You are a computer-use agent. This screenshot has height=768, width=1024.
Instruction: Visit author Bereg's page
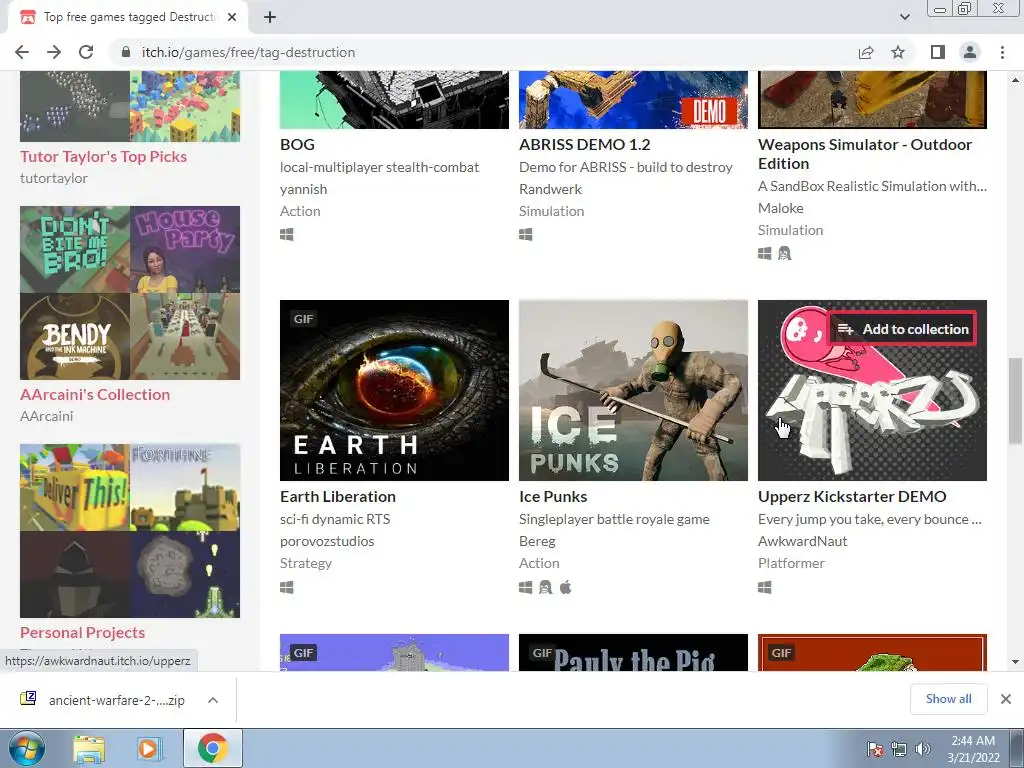click(x=537, y=541)
